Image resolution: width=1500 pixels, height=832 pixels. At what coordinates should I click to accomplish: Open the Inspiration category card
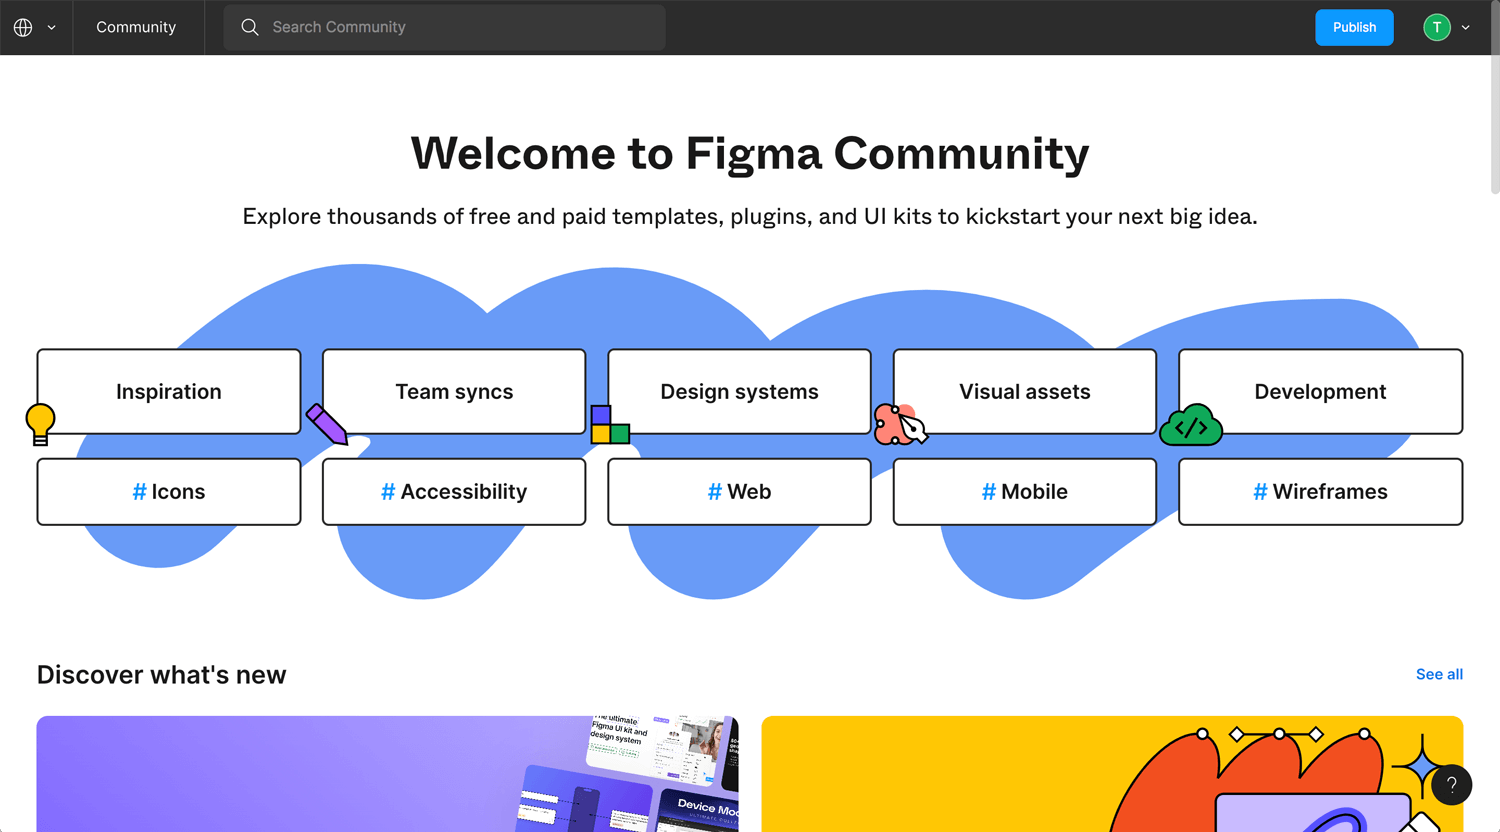tap(169, 391)
